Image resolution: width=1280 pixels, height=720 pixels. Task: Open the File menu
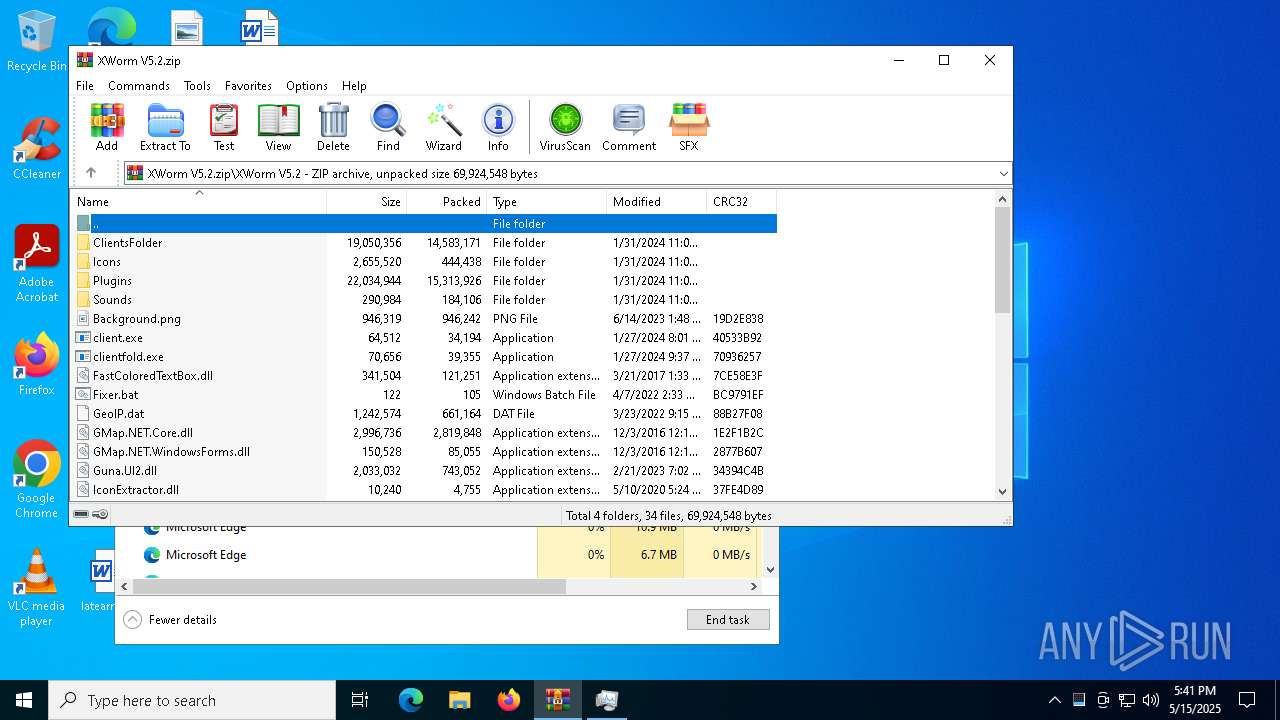point(85,86)
